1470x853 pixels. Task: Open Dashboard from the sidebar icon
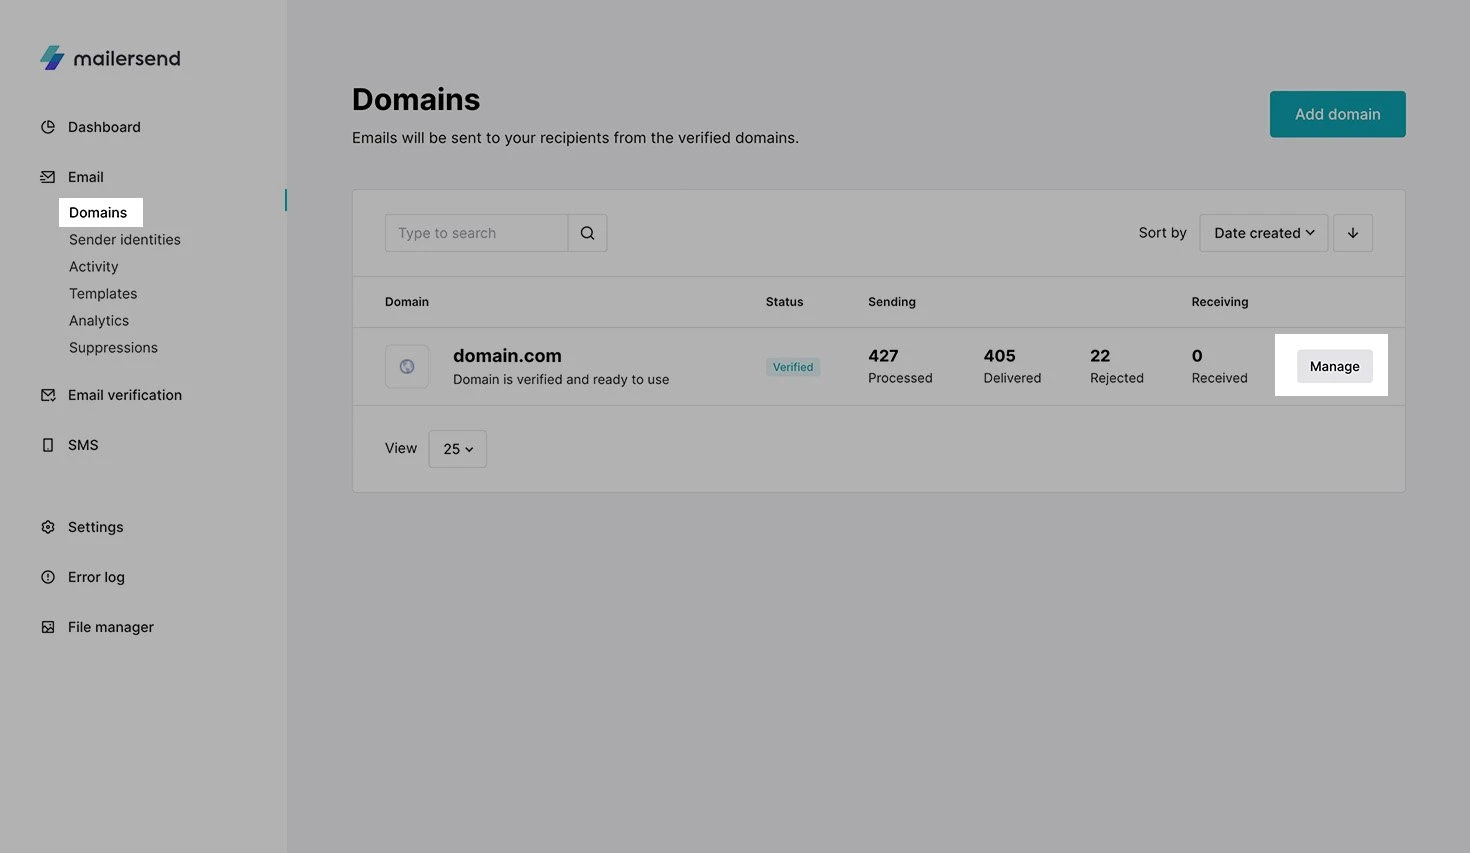(x=48, y=127)
